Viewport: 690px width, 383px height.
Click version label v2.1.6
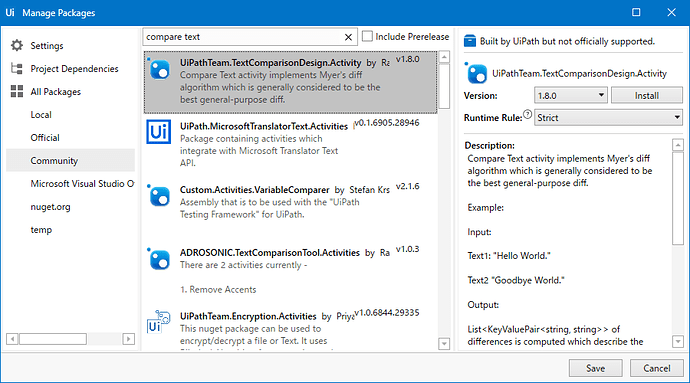[407, 186]
